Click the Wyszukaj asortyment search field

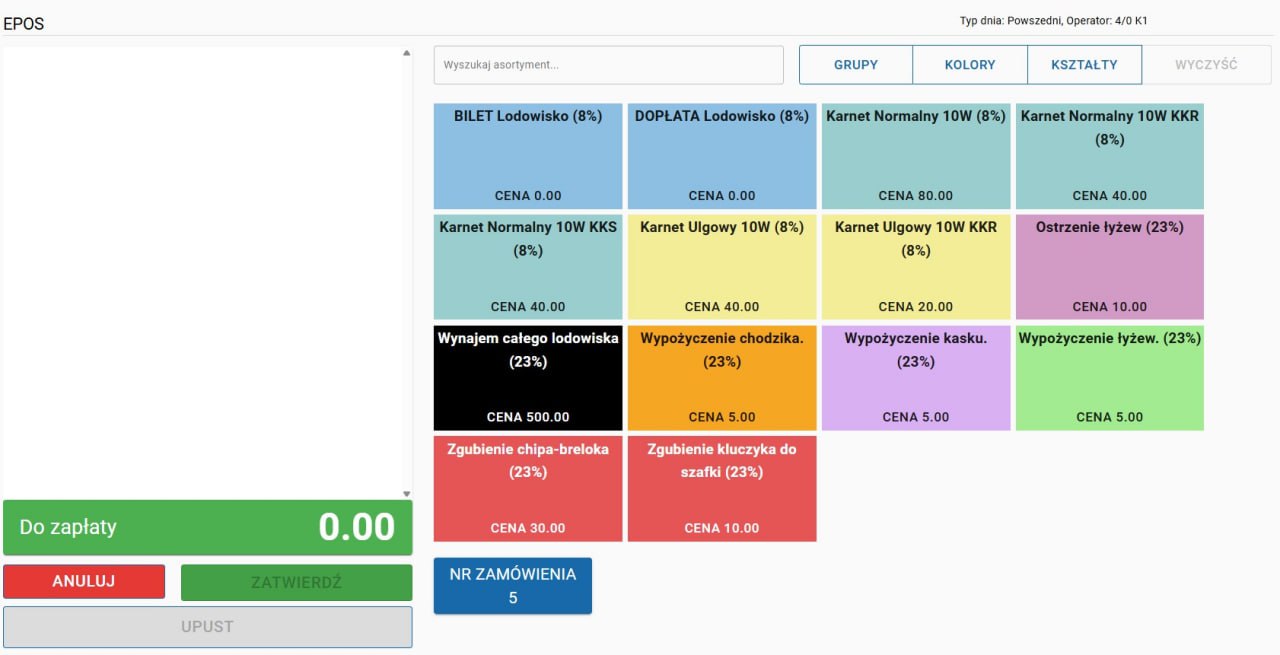608,64
